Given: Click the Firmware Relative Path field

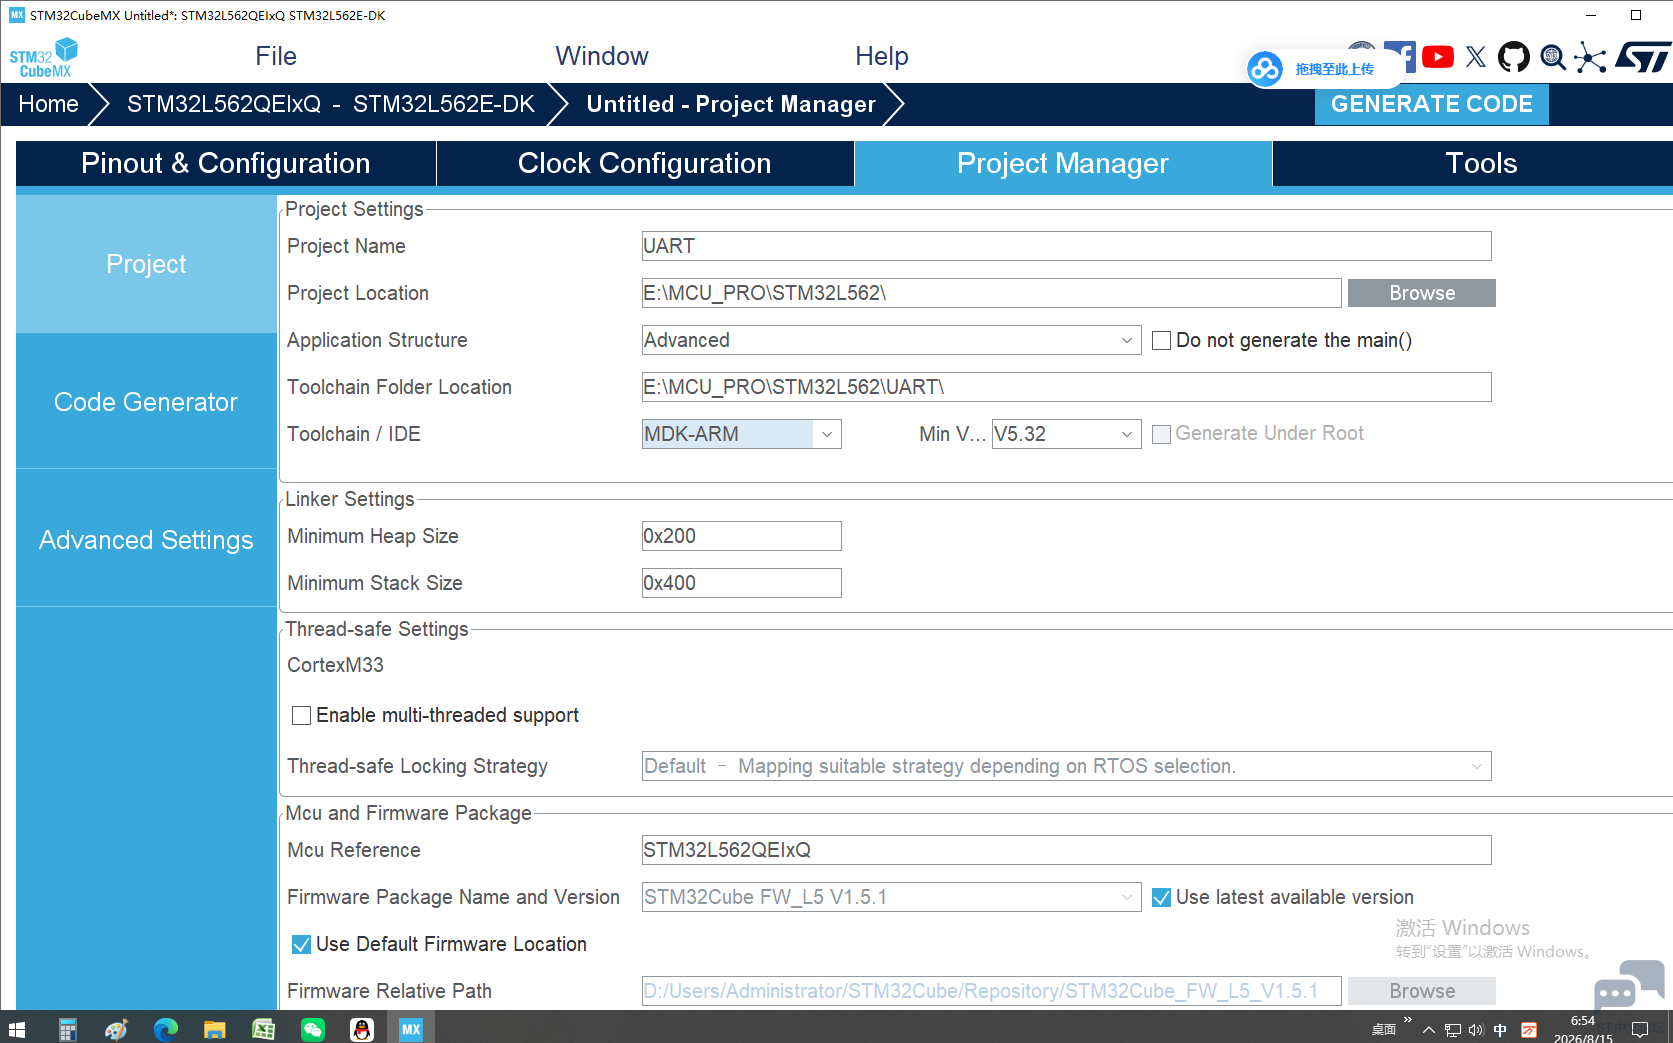Looking at the screenshot, I should (991, 991).
